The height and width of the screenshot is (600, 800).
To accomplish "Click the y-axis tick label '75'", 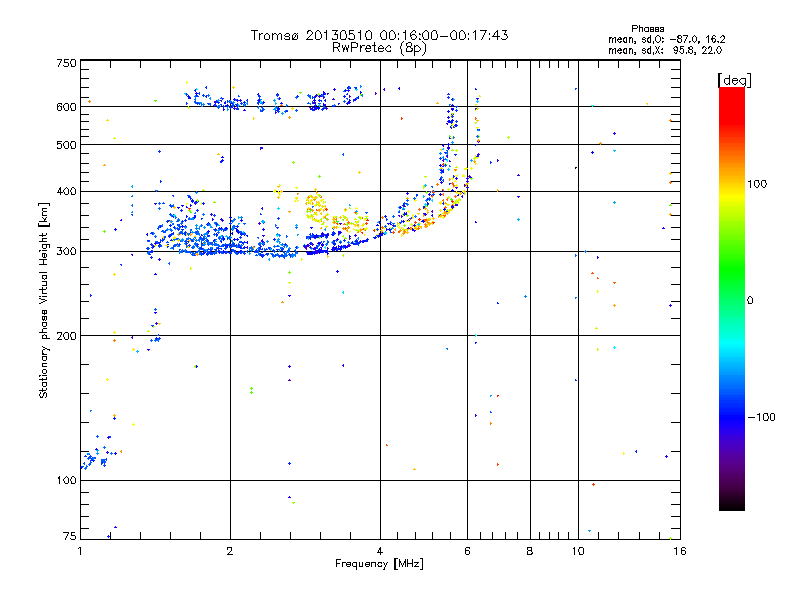I will click(70, 536).
